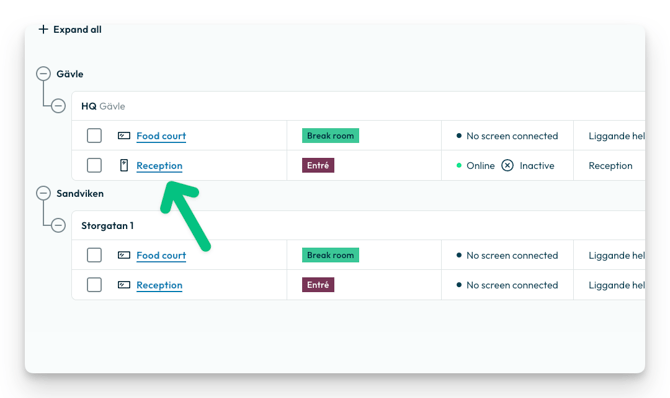
Task: Click the maroon Entré tag under Storgatan 1
Action: pyautogui.click(x=318, y=285)
